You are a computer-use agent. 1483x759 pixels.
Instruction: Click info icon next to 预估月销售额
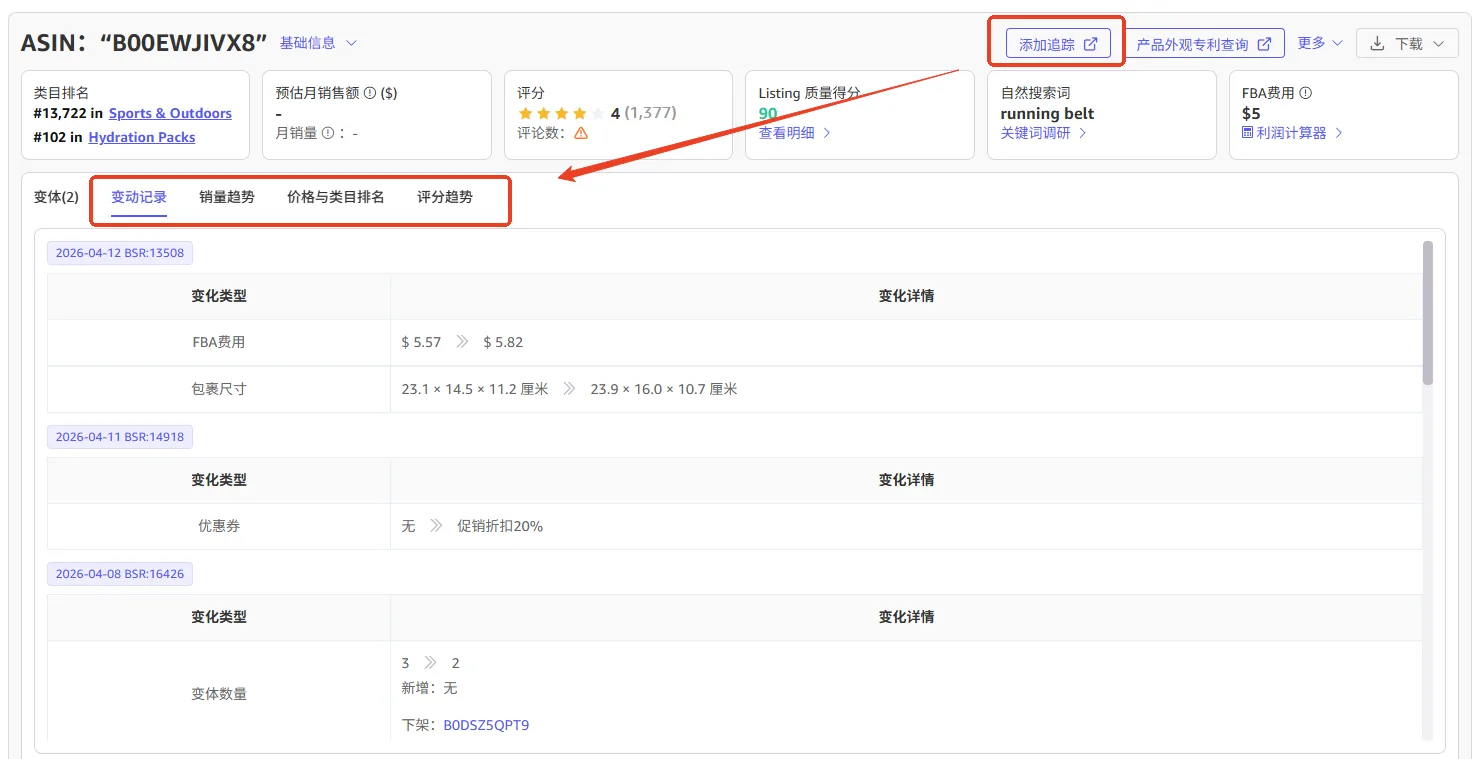pyautogui.click(x=370, y=93)
